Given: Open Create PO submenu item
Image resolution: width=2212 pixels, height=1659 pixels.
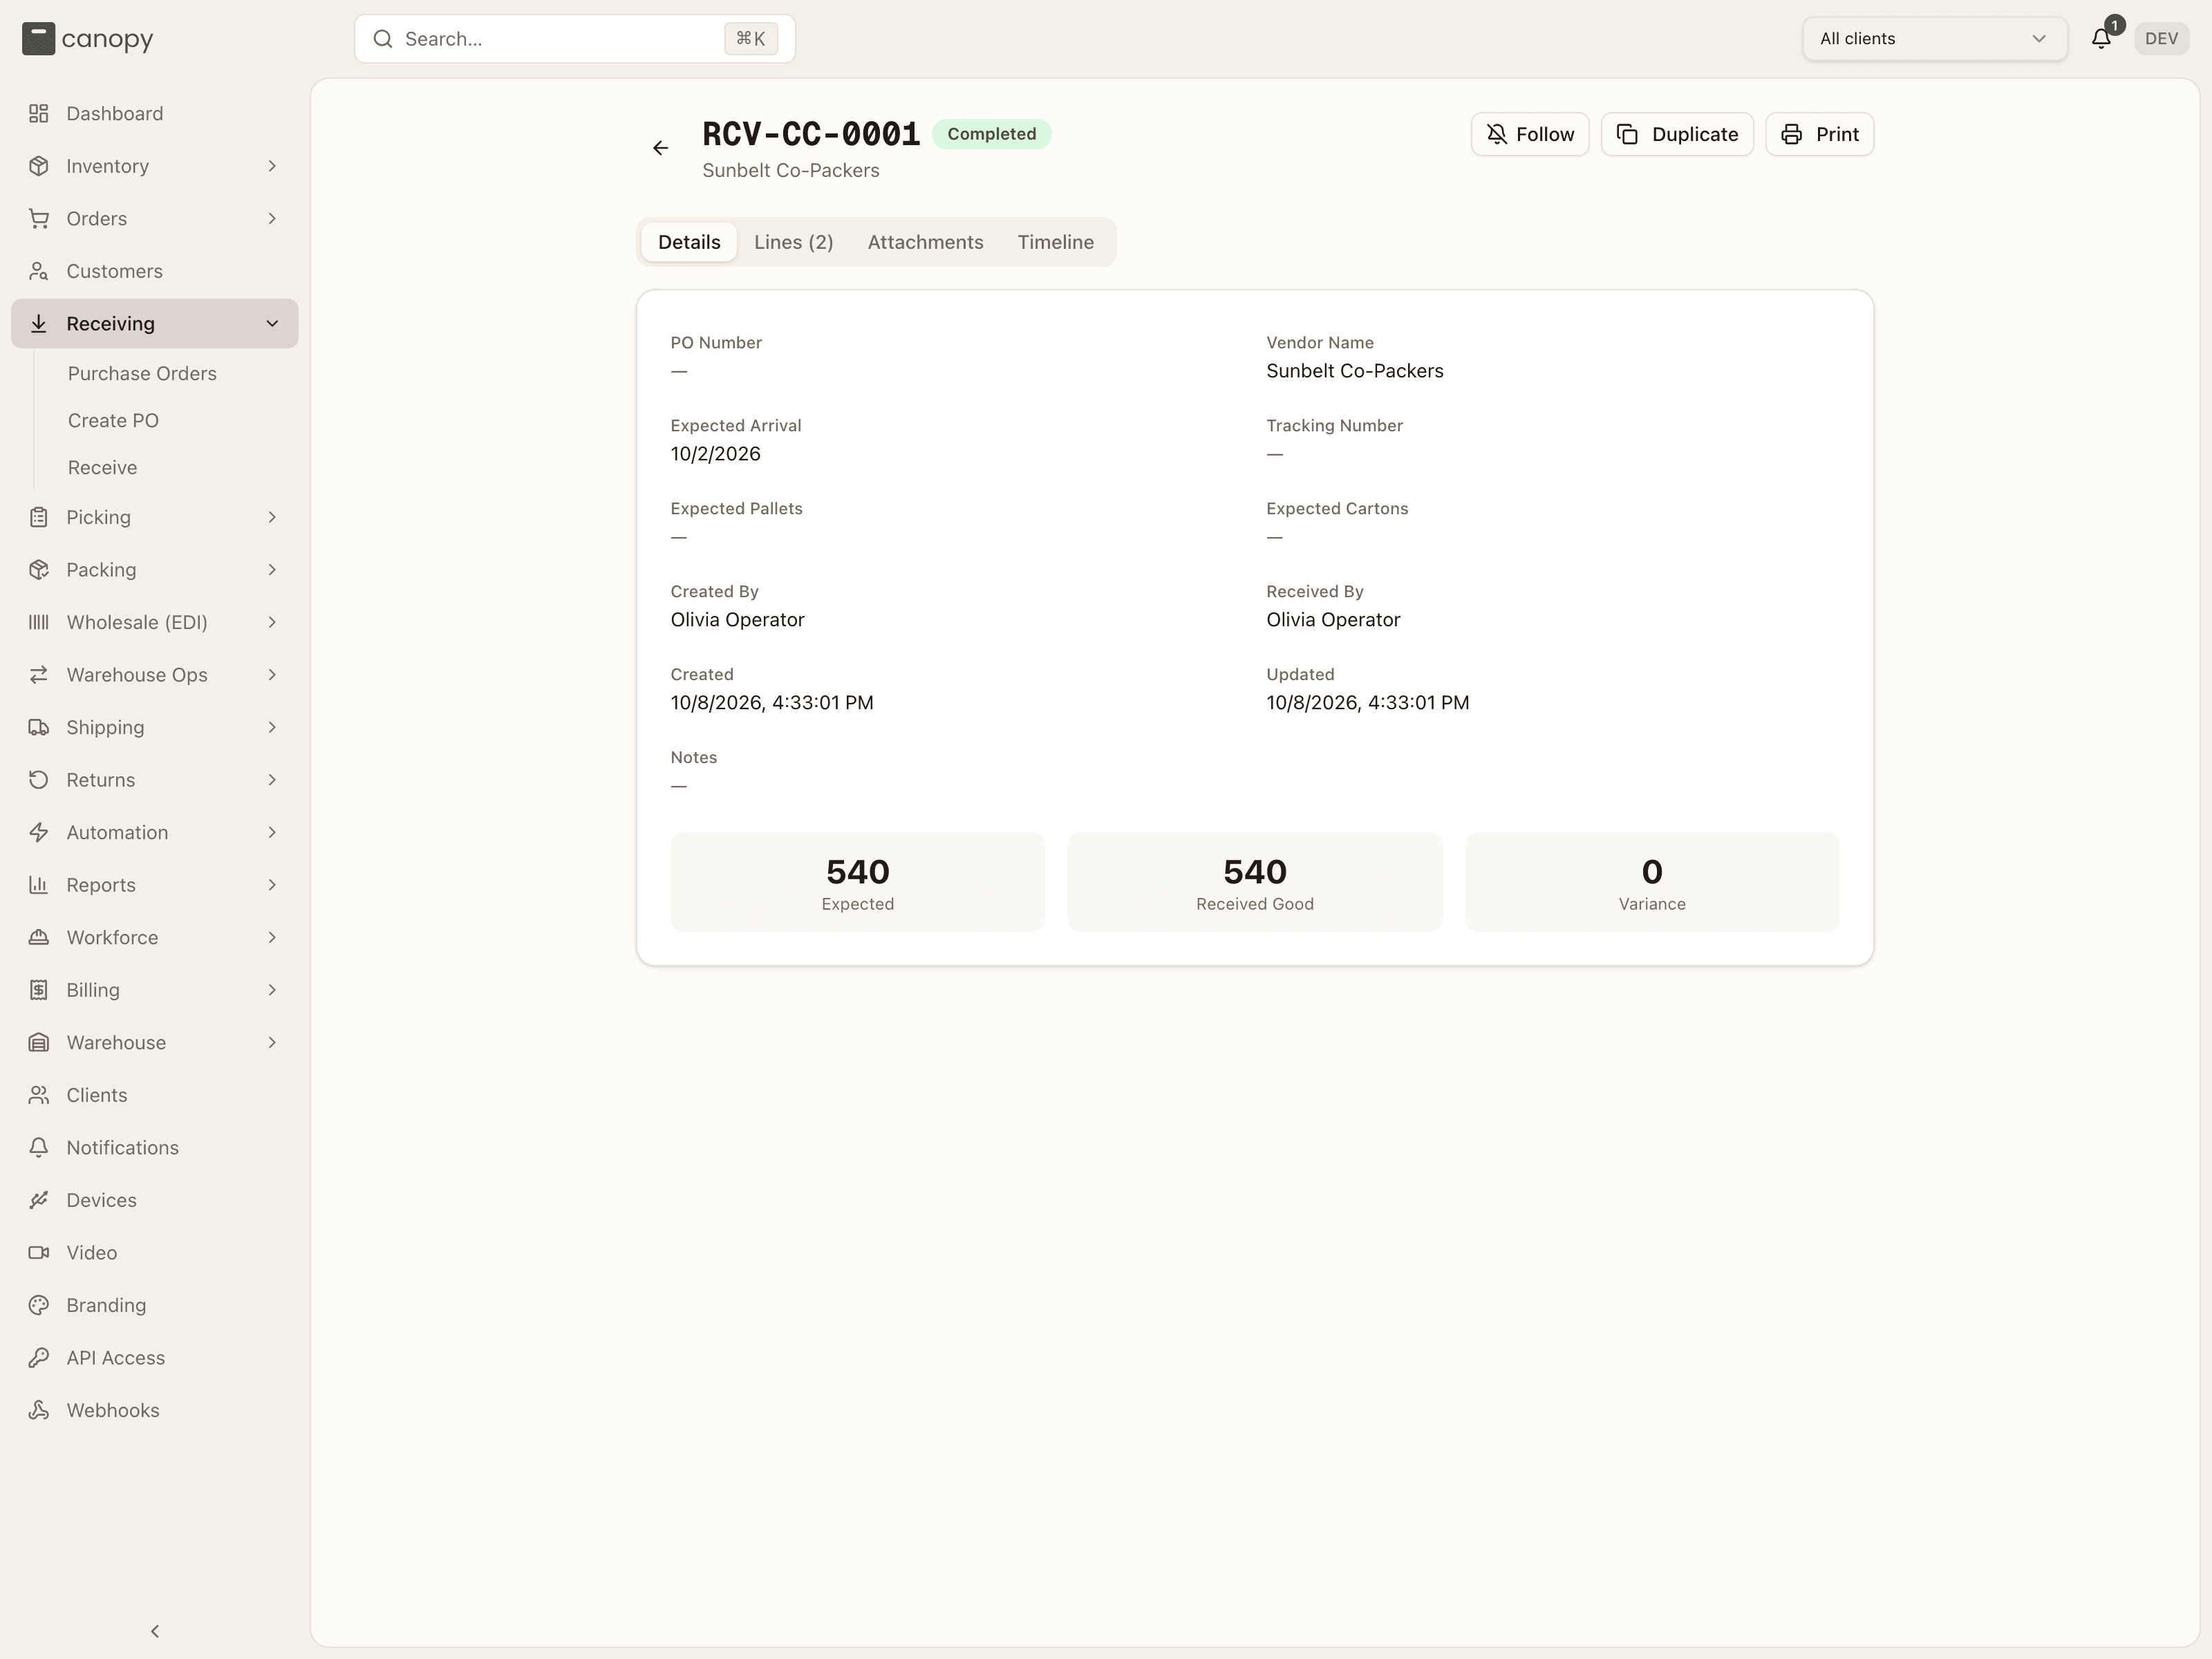Looking at the screenshot, I should tap(113, 420).
